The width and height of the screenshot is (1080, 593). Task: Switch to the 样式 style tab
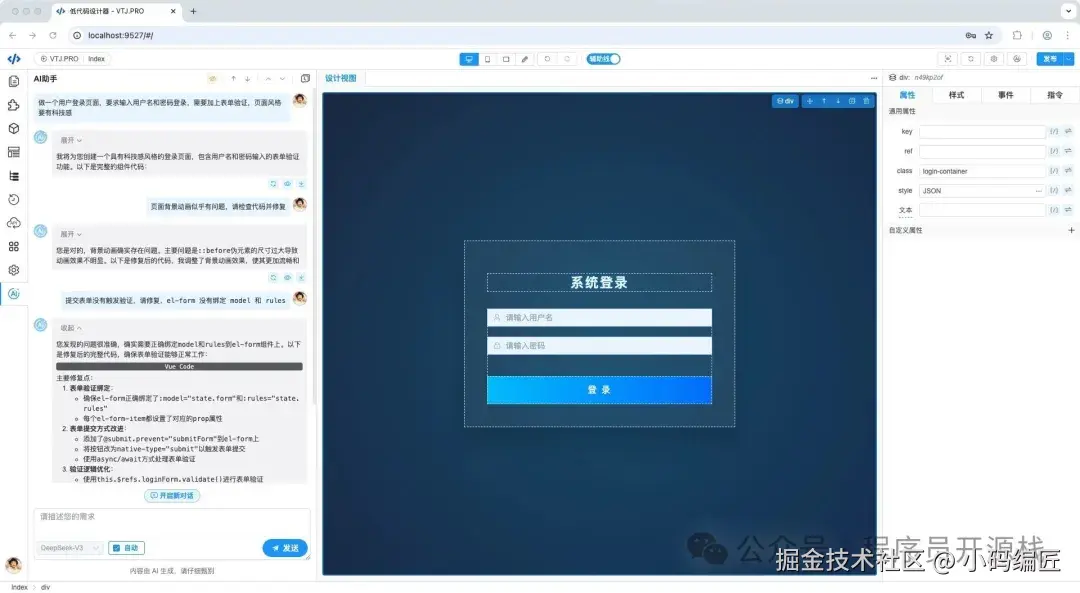(955, 93)
